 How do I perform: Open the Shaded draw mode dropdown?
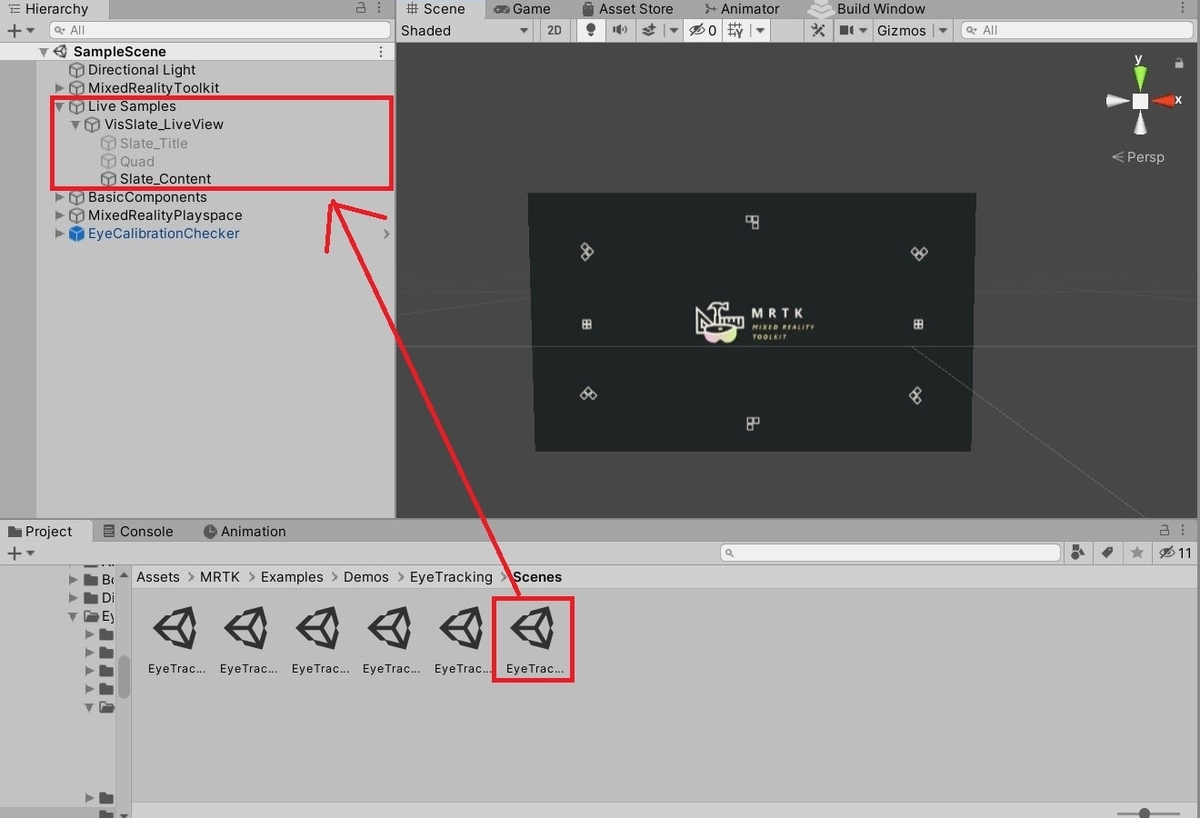pos(466,30)
